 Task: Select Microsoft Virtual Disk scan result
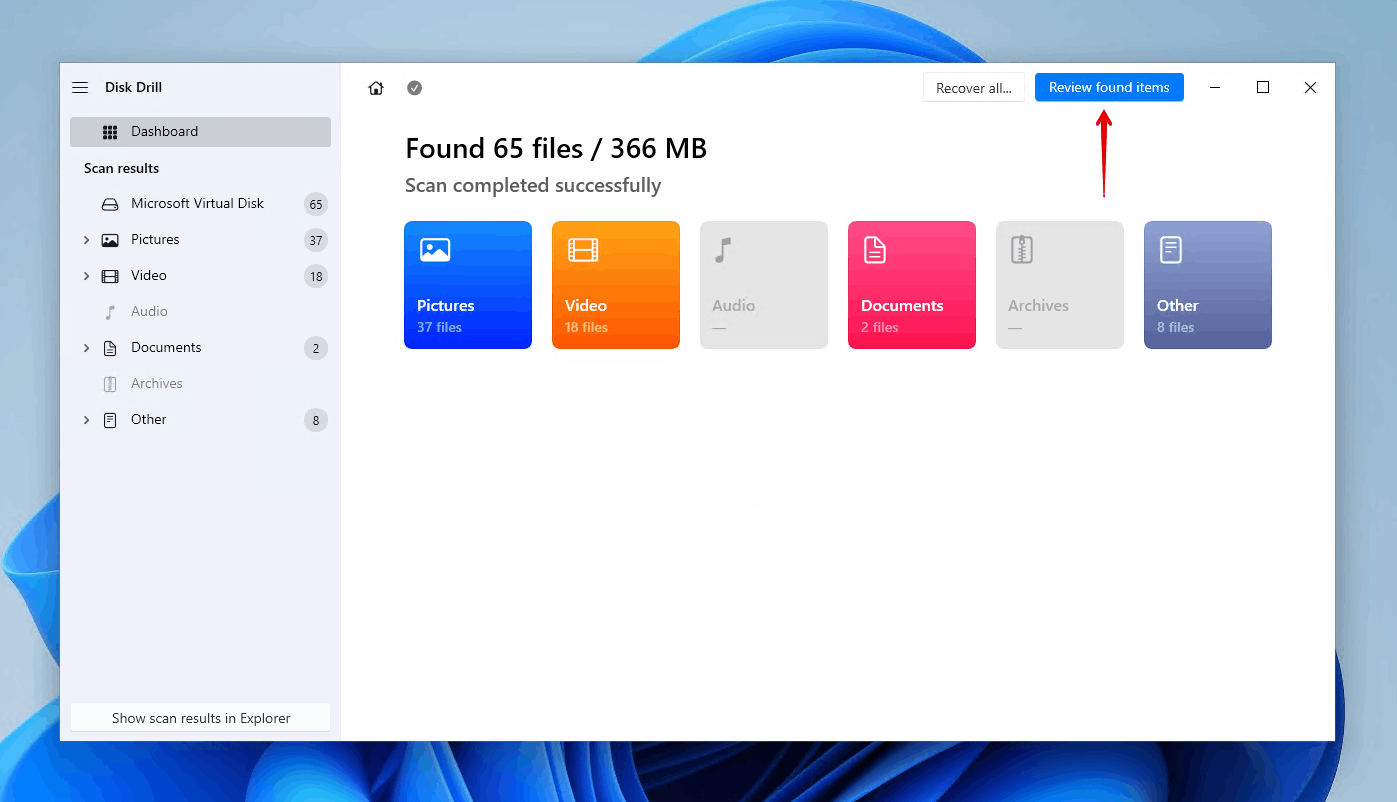click(197, 203)
